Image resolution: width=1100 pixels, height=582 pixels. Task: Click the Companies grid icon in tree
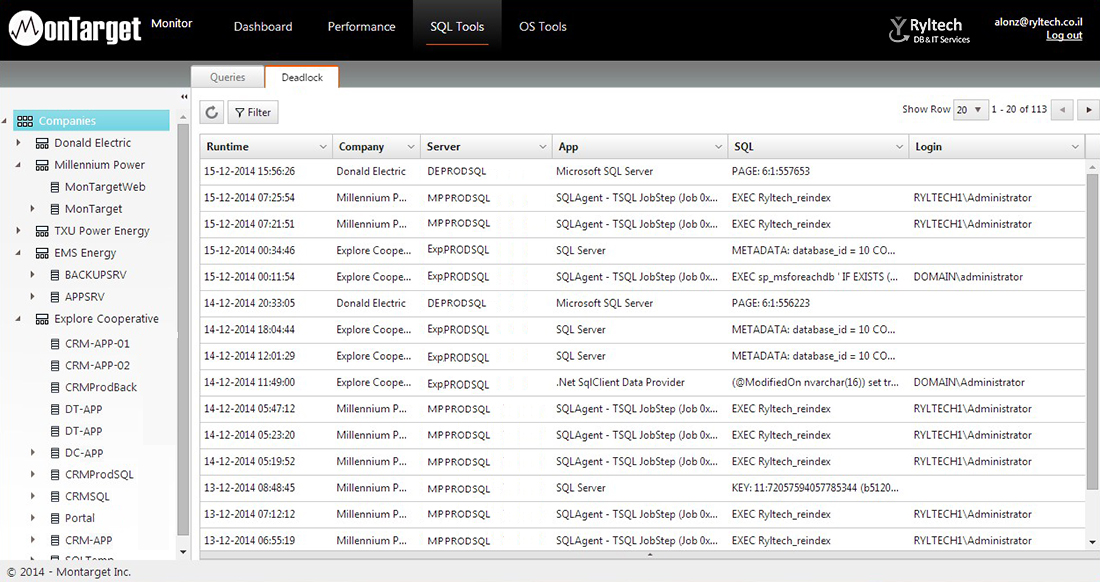[x=25, y=121]
